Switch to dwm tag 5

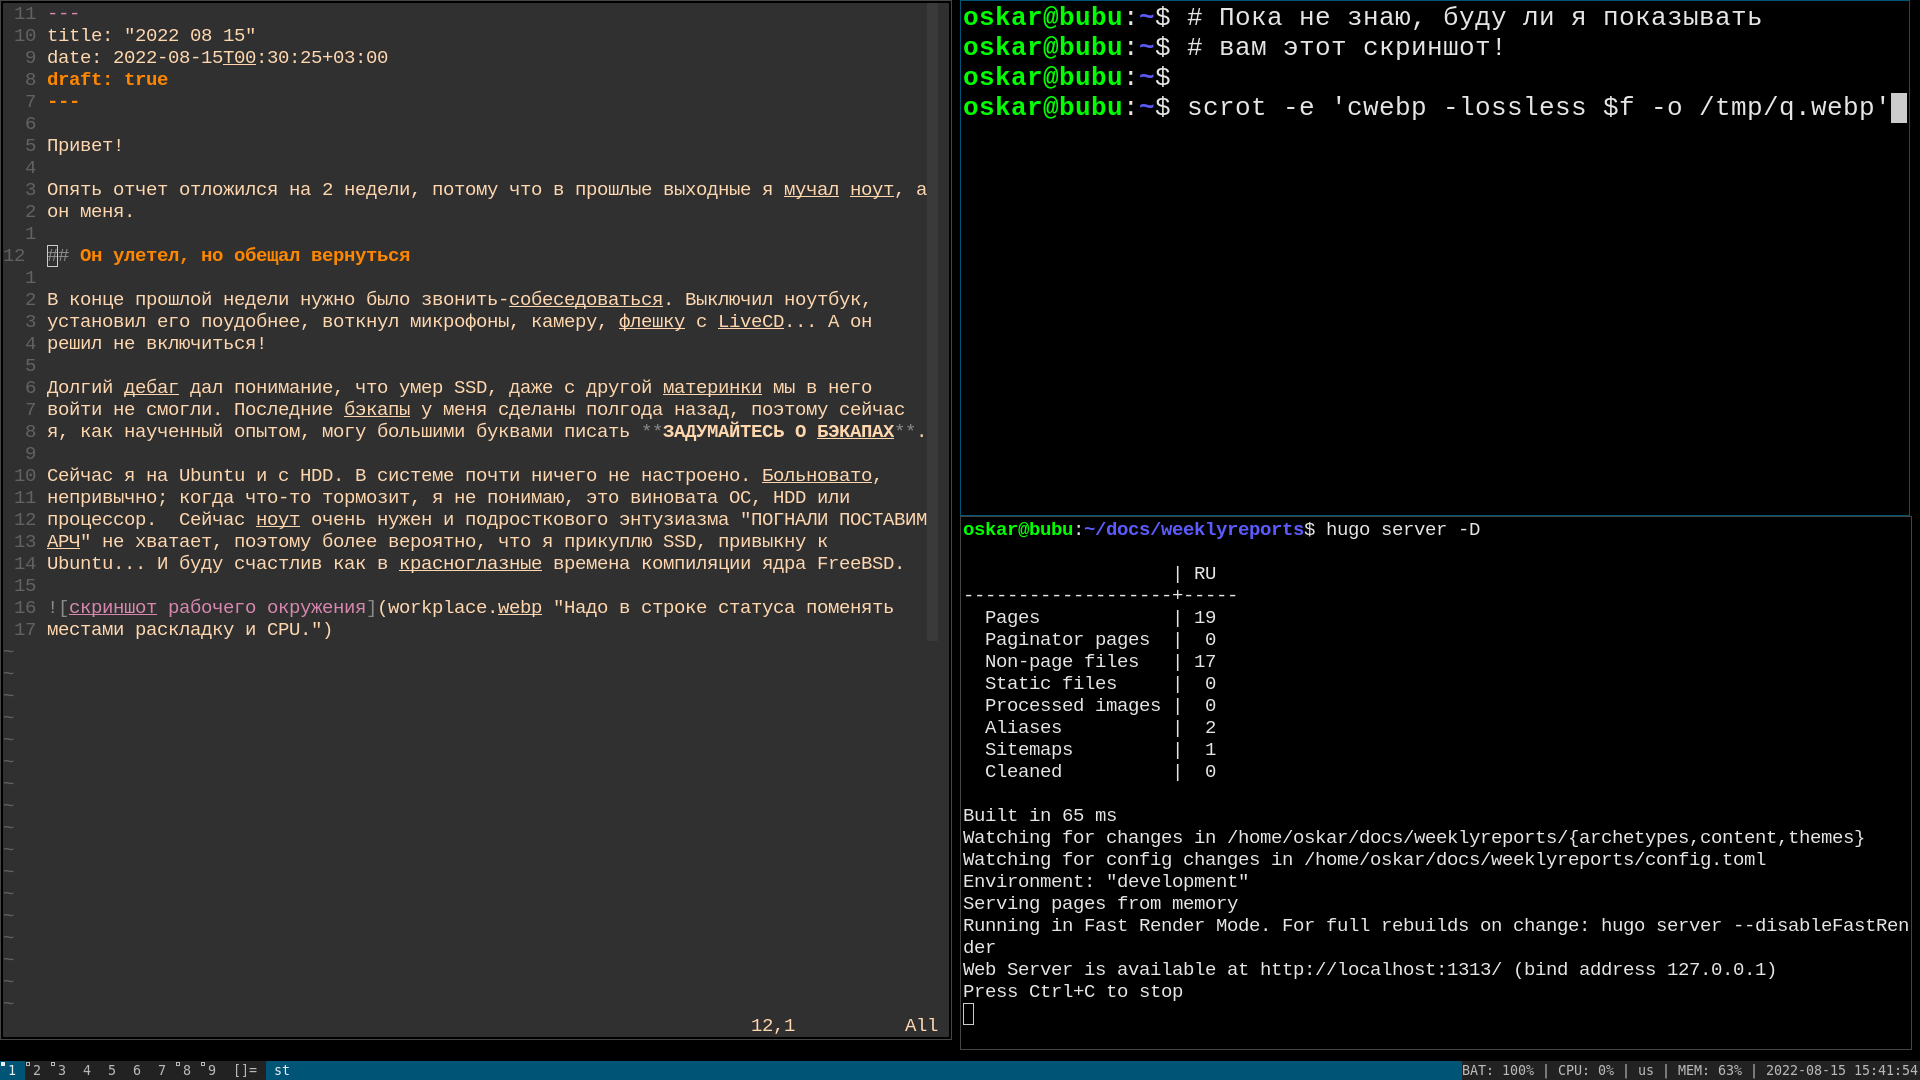(x=112, y=1070)
